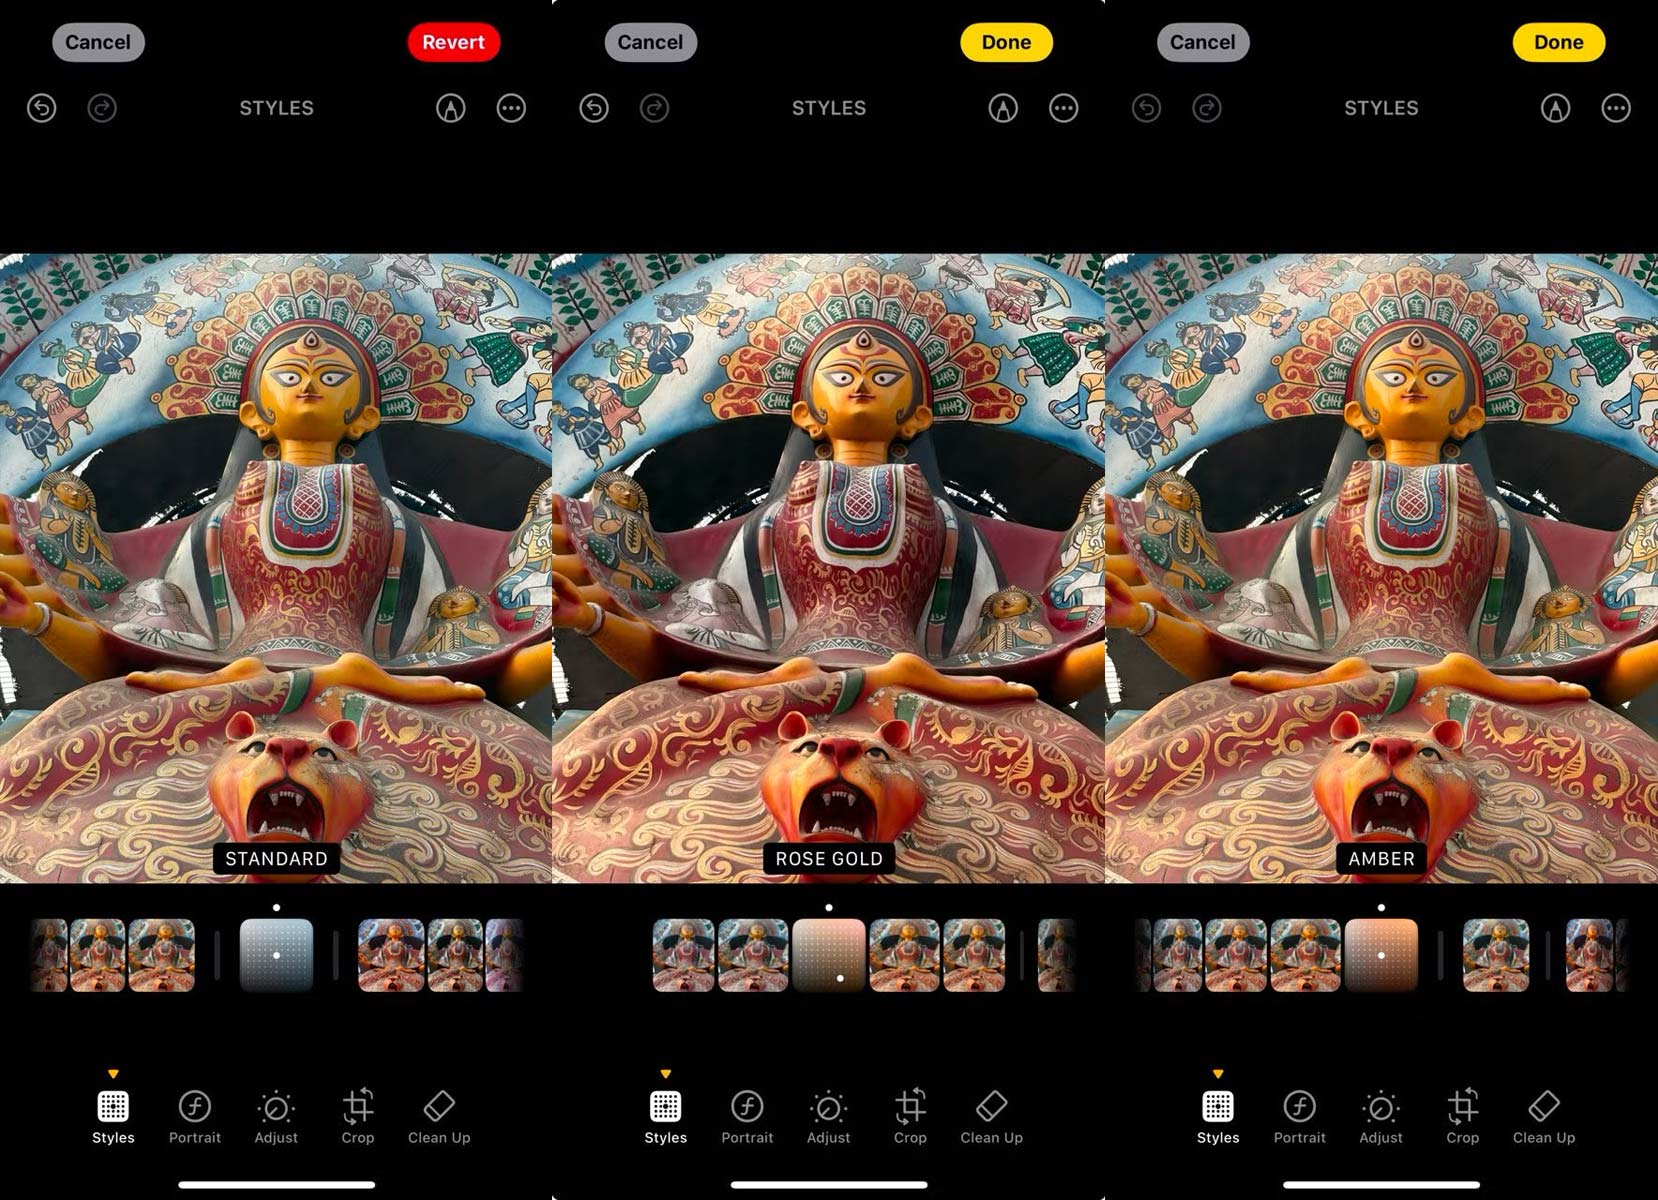Select Portrait tool in the Standard screen
Viewport: 1658px width, 1200px height.
pyautogui.click(x=195, y=1116)
